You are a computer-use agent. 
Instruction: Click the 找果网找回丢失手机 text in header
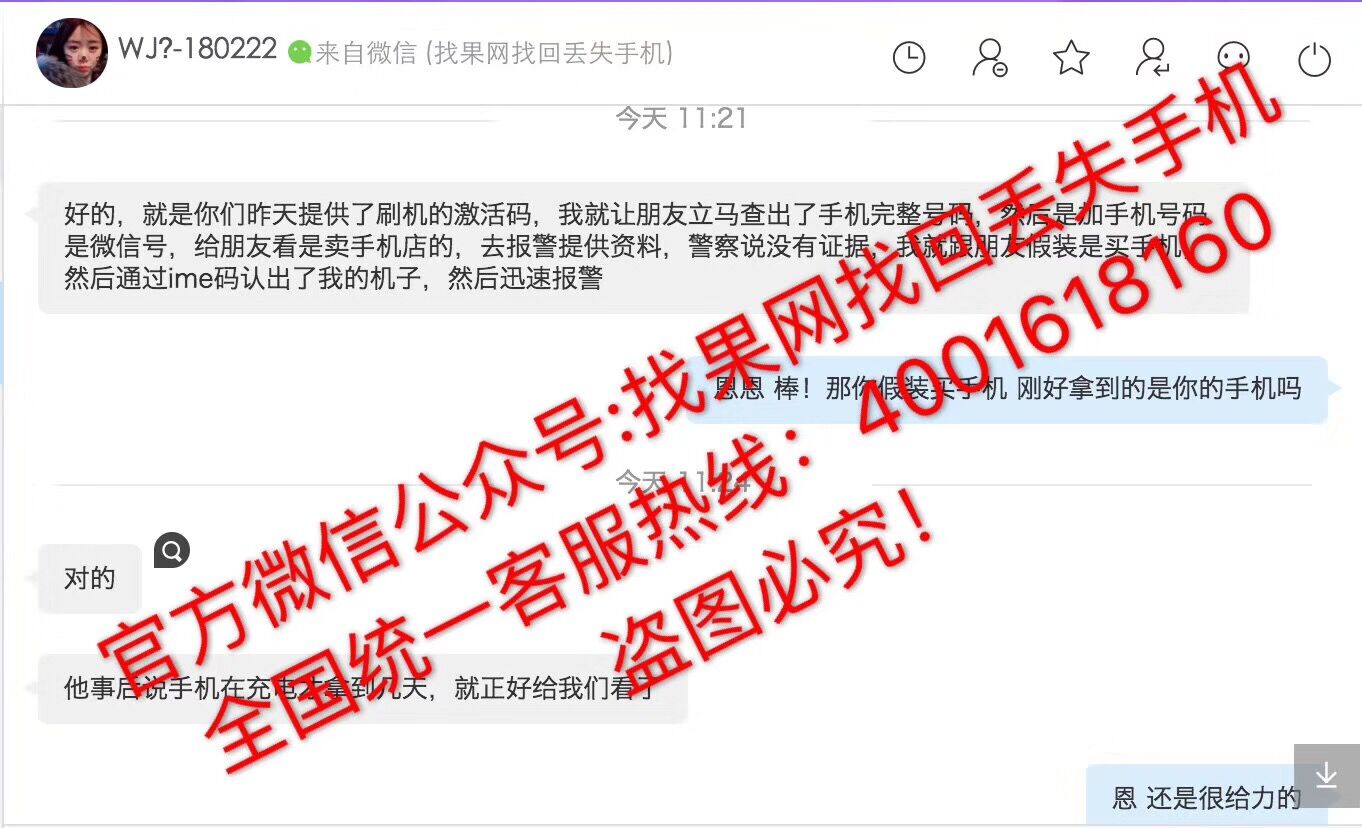tap(549, 52)
